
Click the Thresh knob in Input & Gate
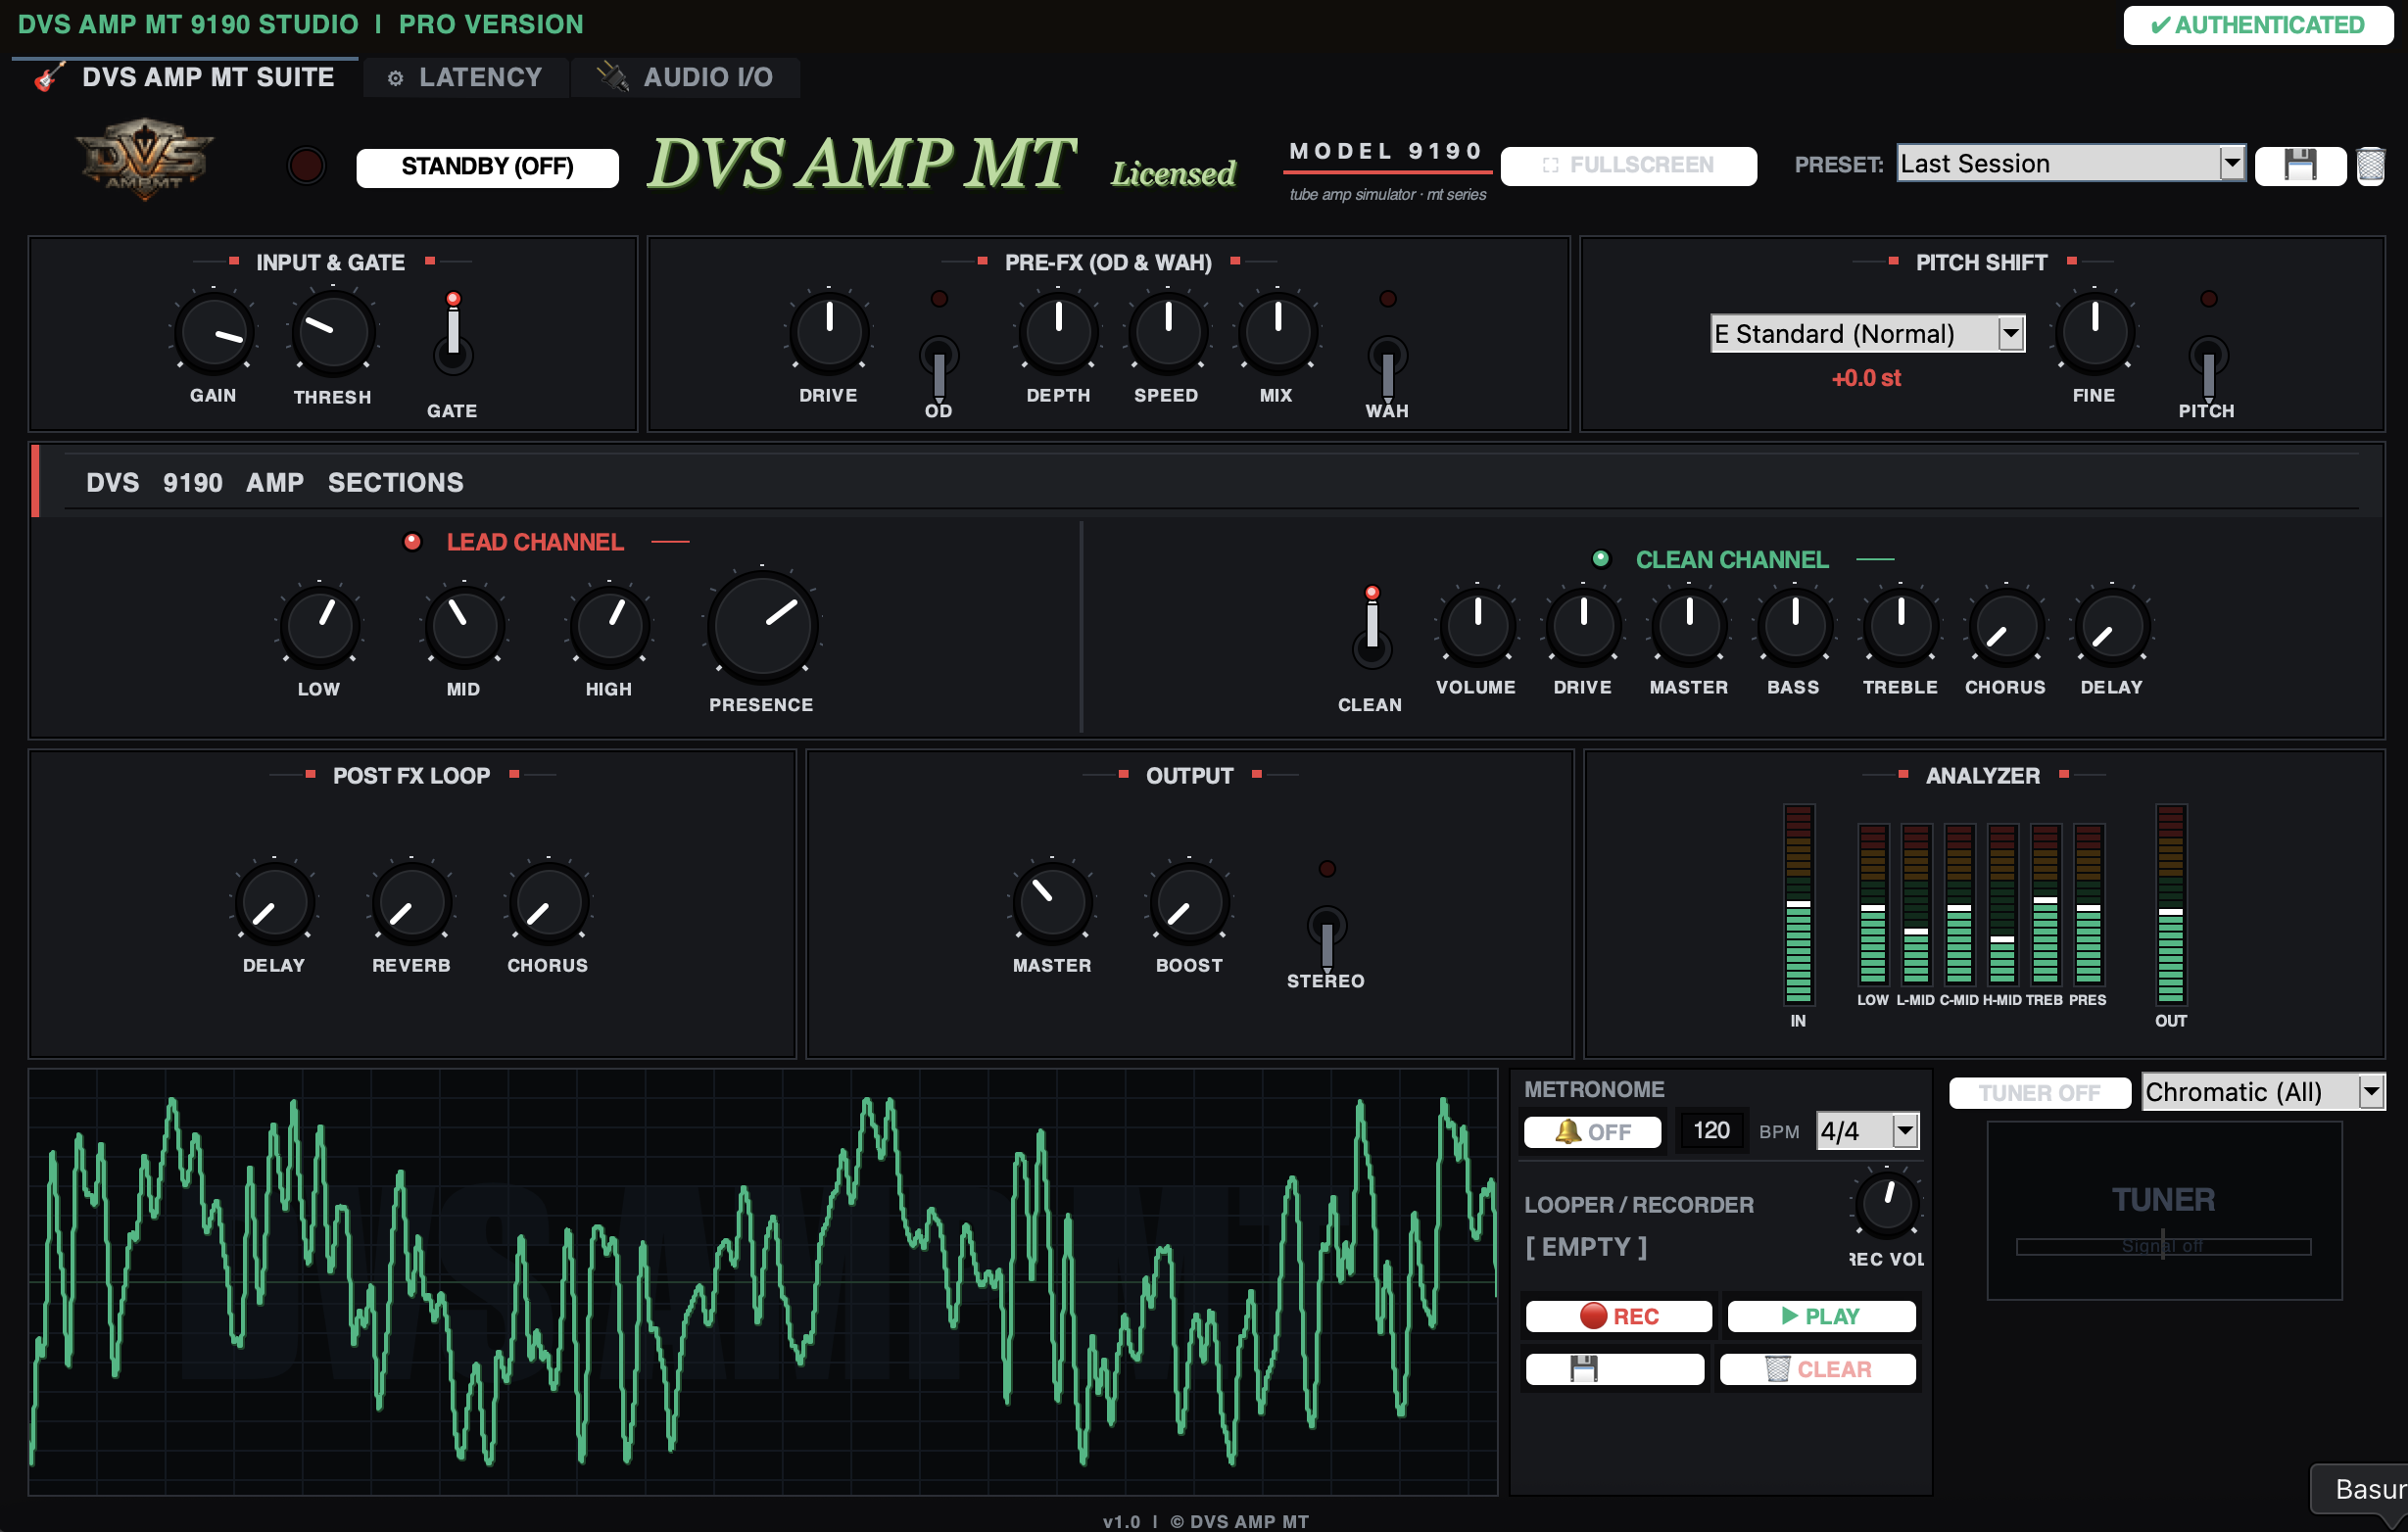(x=332, y=333)
